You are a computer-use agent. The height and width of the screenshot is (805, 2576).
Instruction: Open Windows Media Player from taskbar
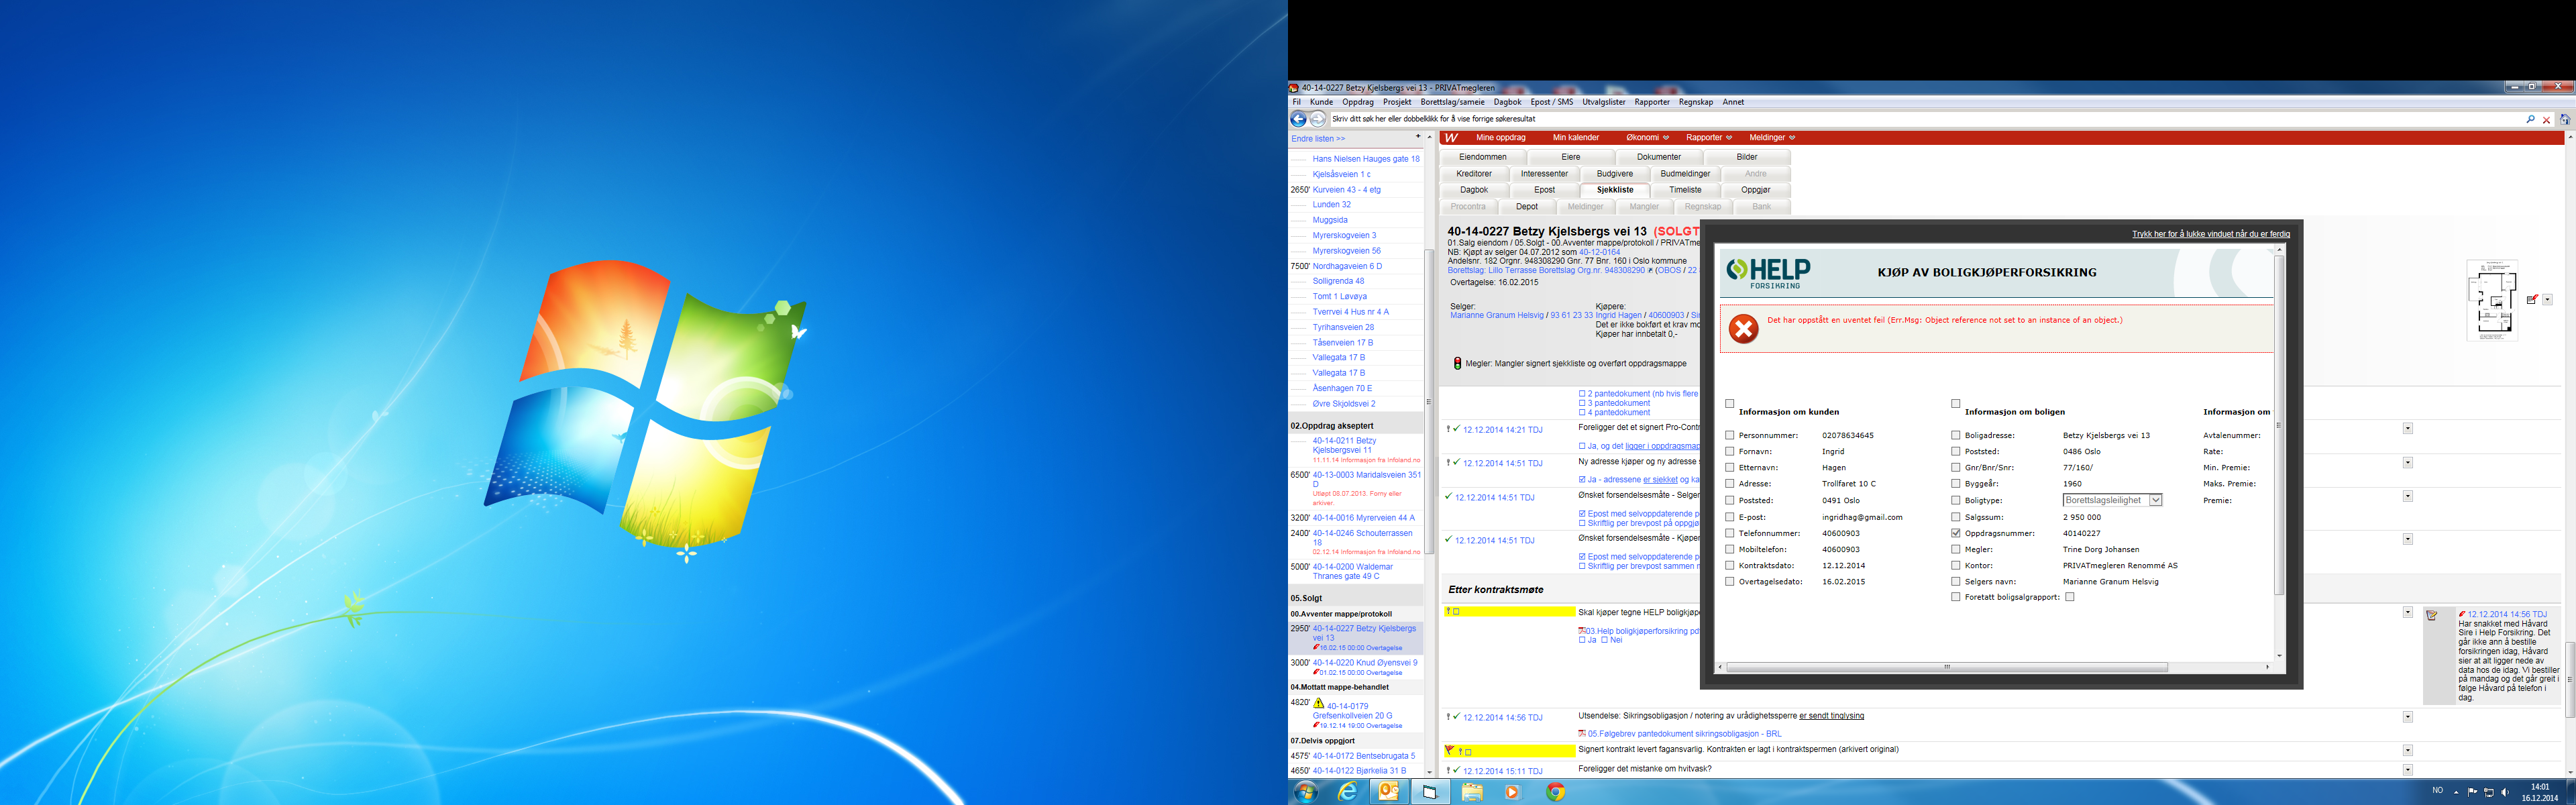pyautogui.click(x=1512, y=792)
